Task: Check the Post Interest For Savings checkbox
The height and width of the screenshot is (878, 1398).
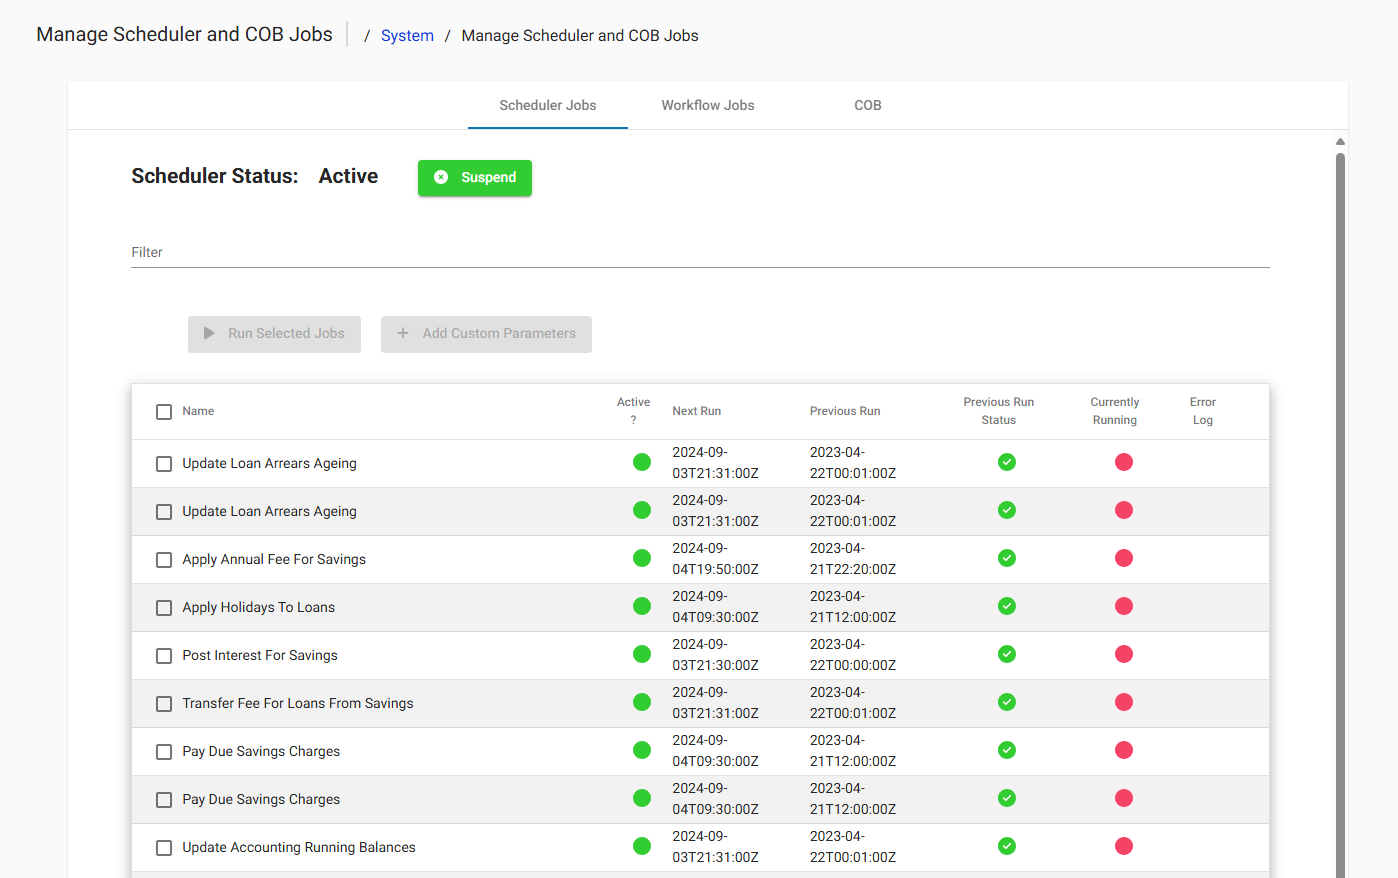Action: point(163,655)
